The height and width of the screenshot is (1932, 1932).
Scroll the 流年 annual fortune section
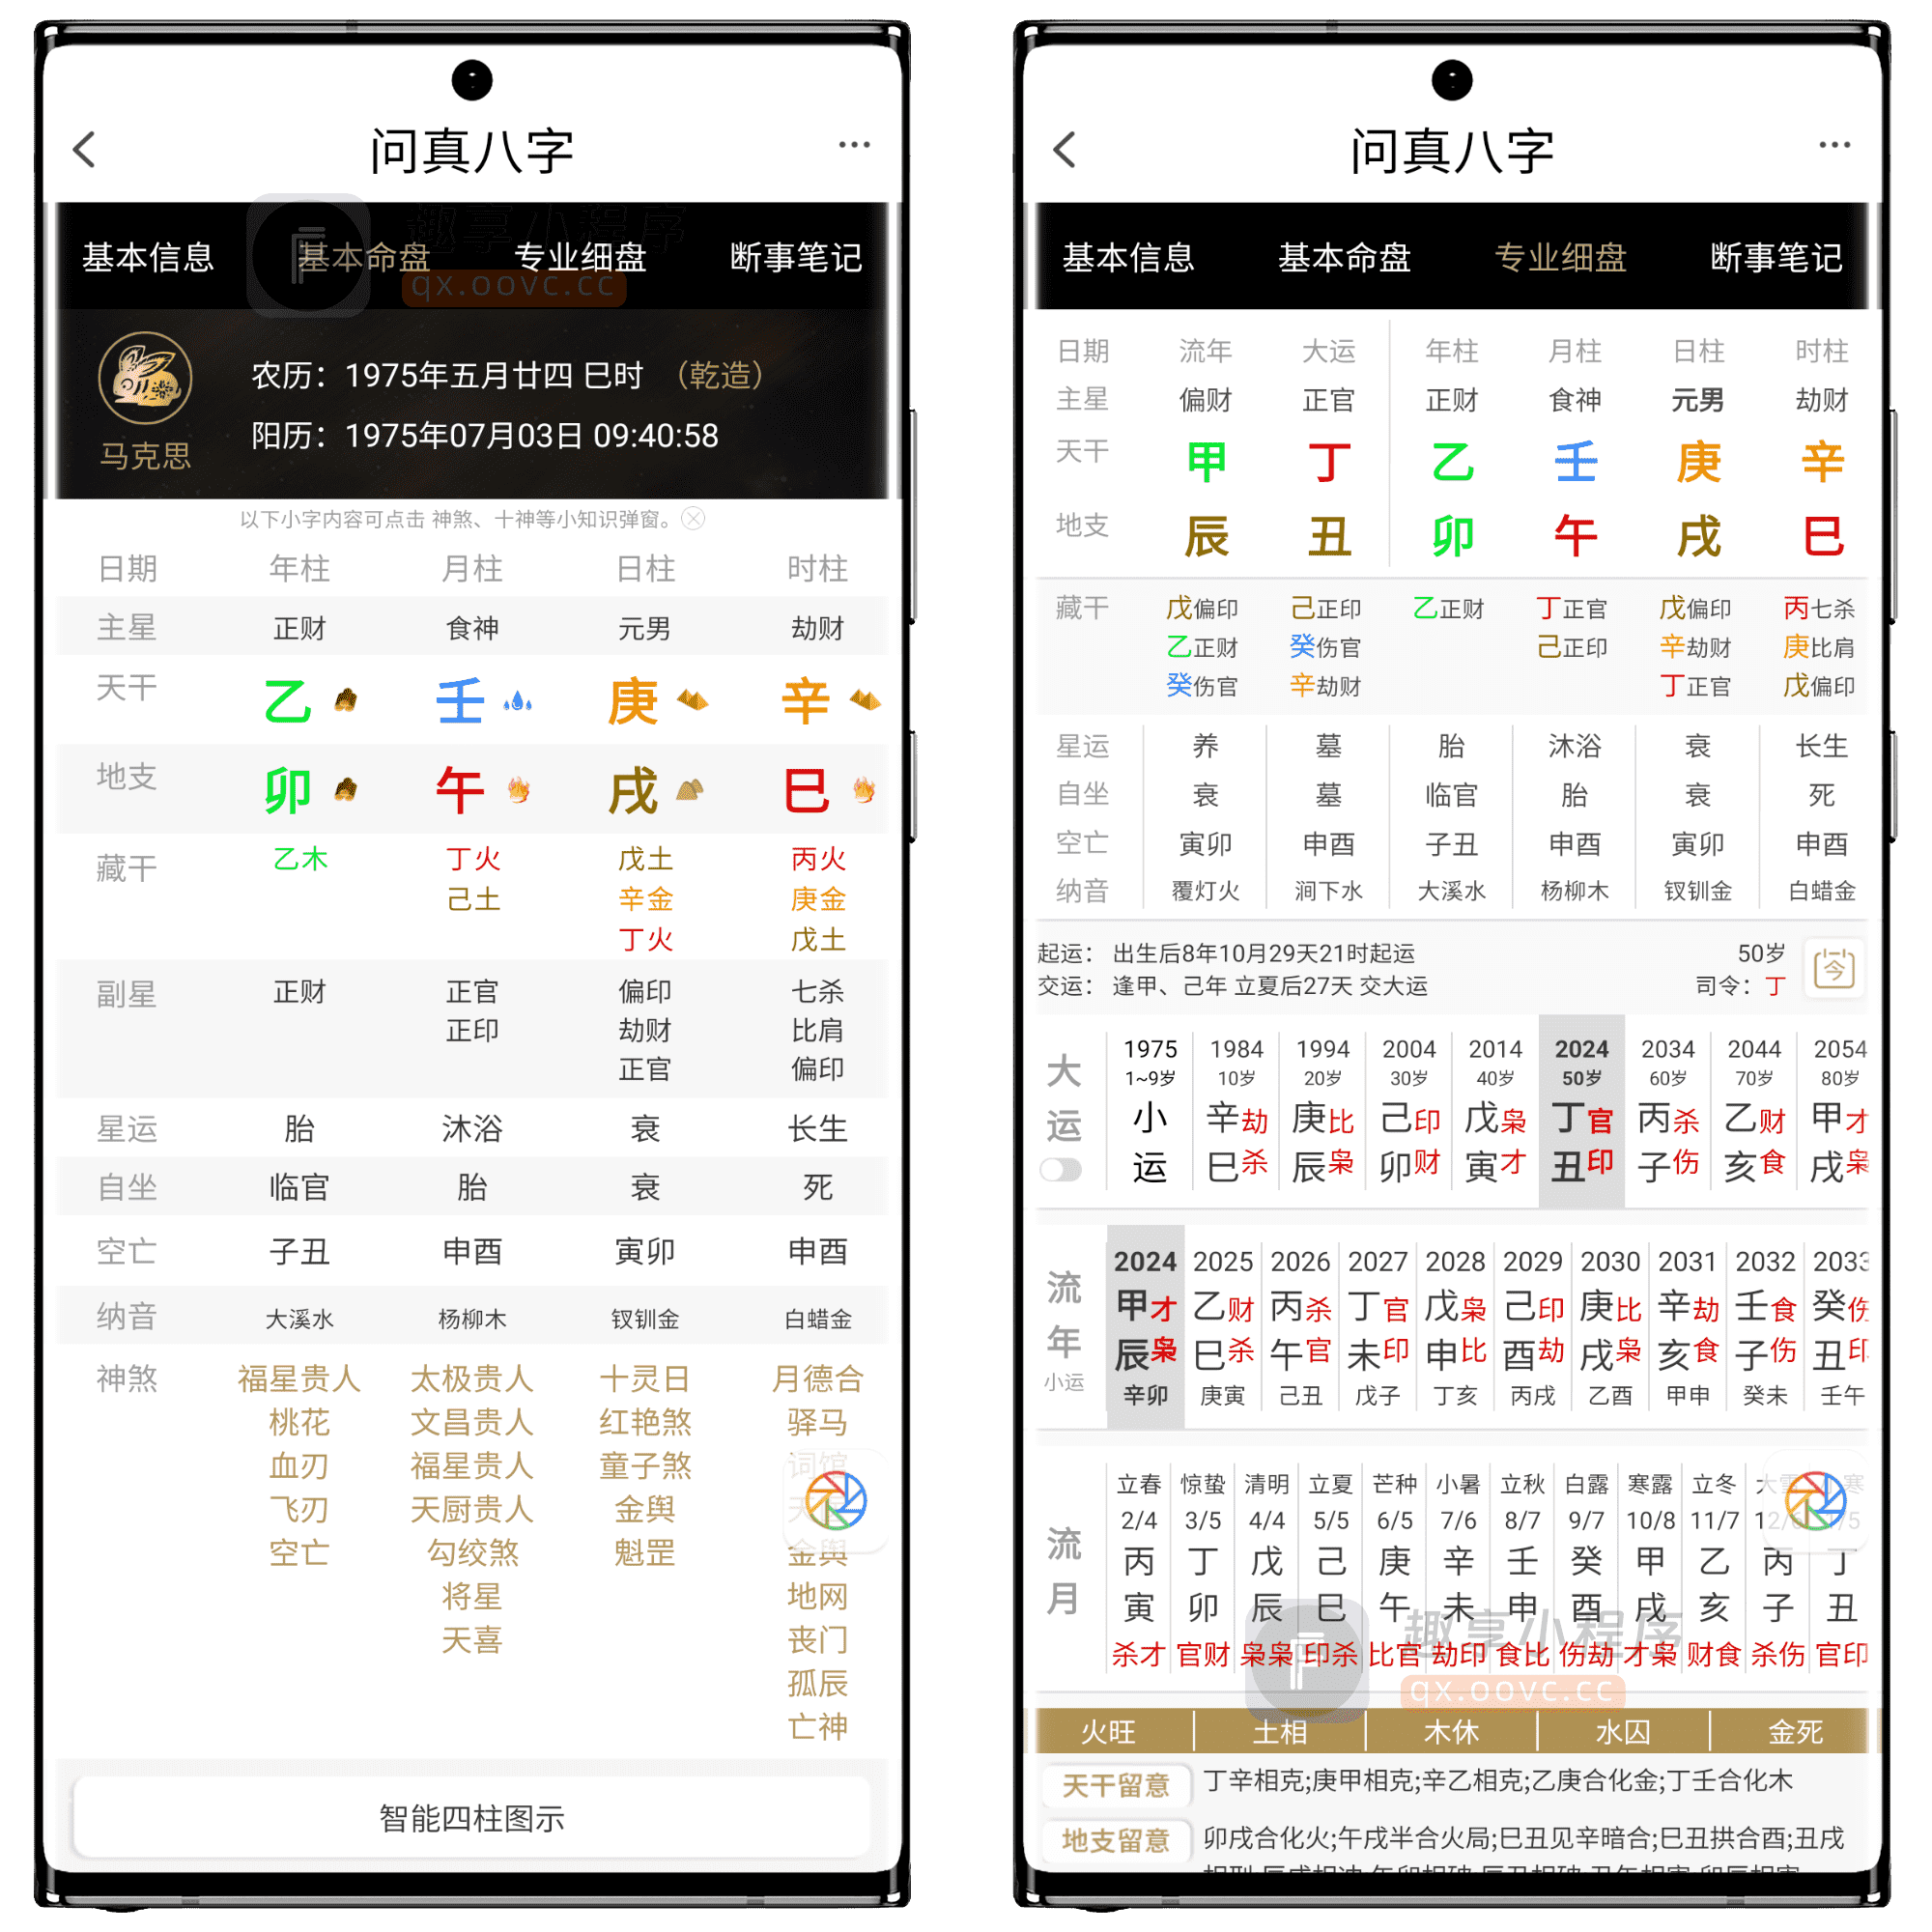(x=1453, y=1290)
